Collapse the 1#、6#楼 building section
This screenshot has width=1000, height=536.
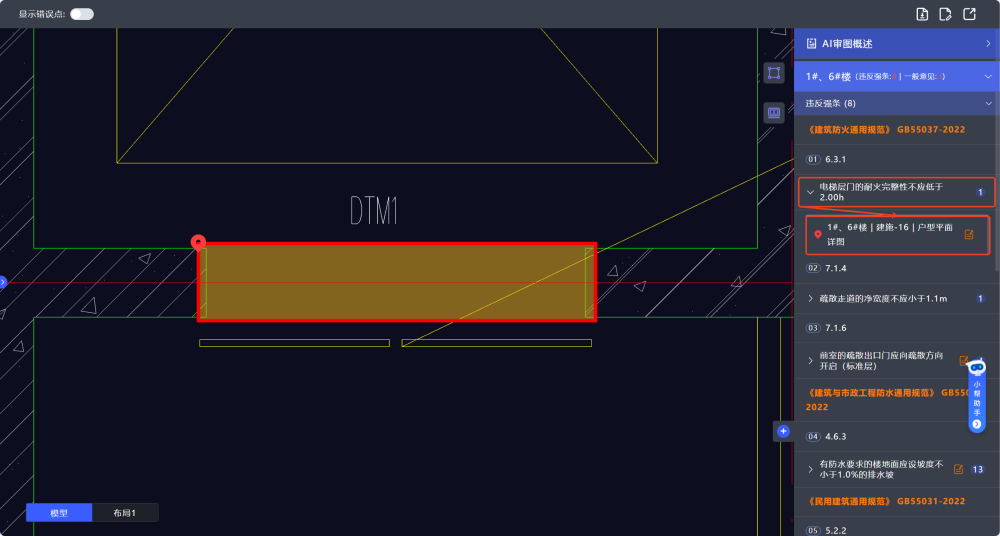tap(988, 76)
